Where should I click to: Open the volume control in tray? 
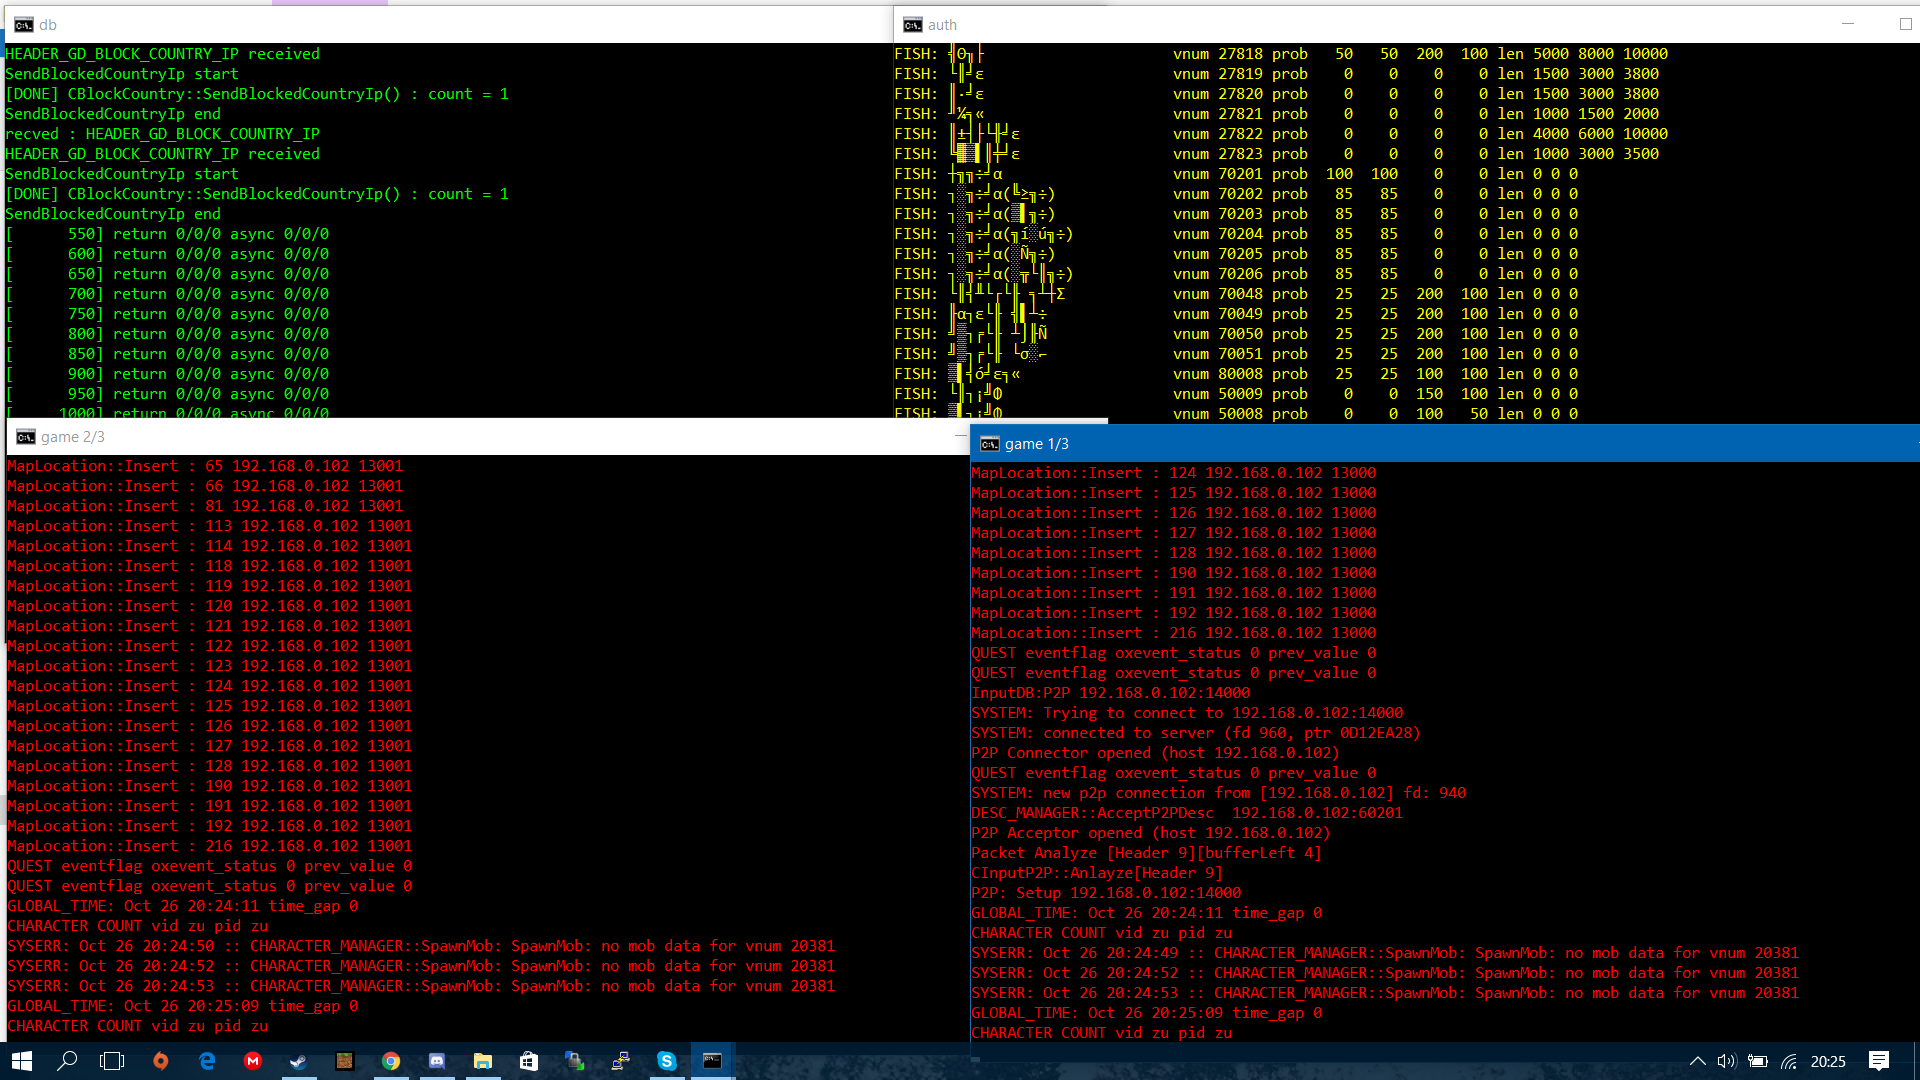tap(1727, 1061)
